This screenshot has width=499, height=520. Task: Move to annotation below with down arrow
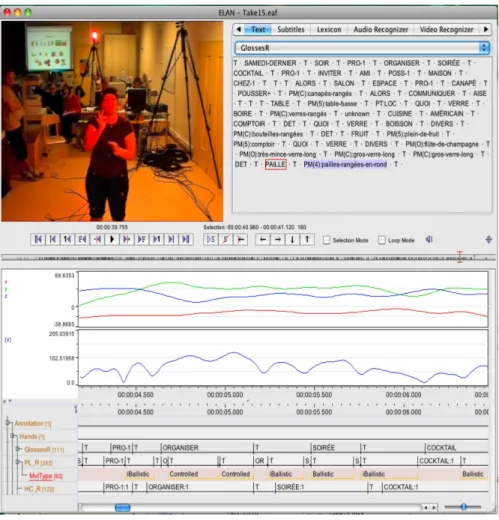point(292,239)
